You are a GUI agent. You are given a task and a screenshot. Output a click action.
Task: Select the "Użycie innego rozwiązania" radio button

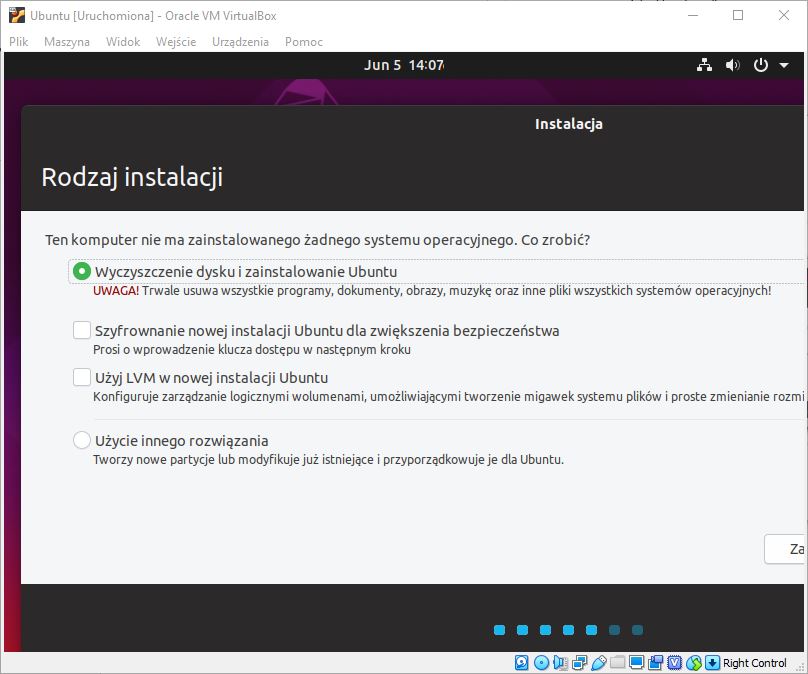81,441
